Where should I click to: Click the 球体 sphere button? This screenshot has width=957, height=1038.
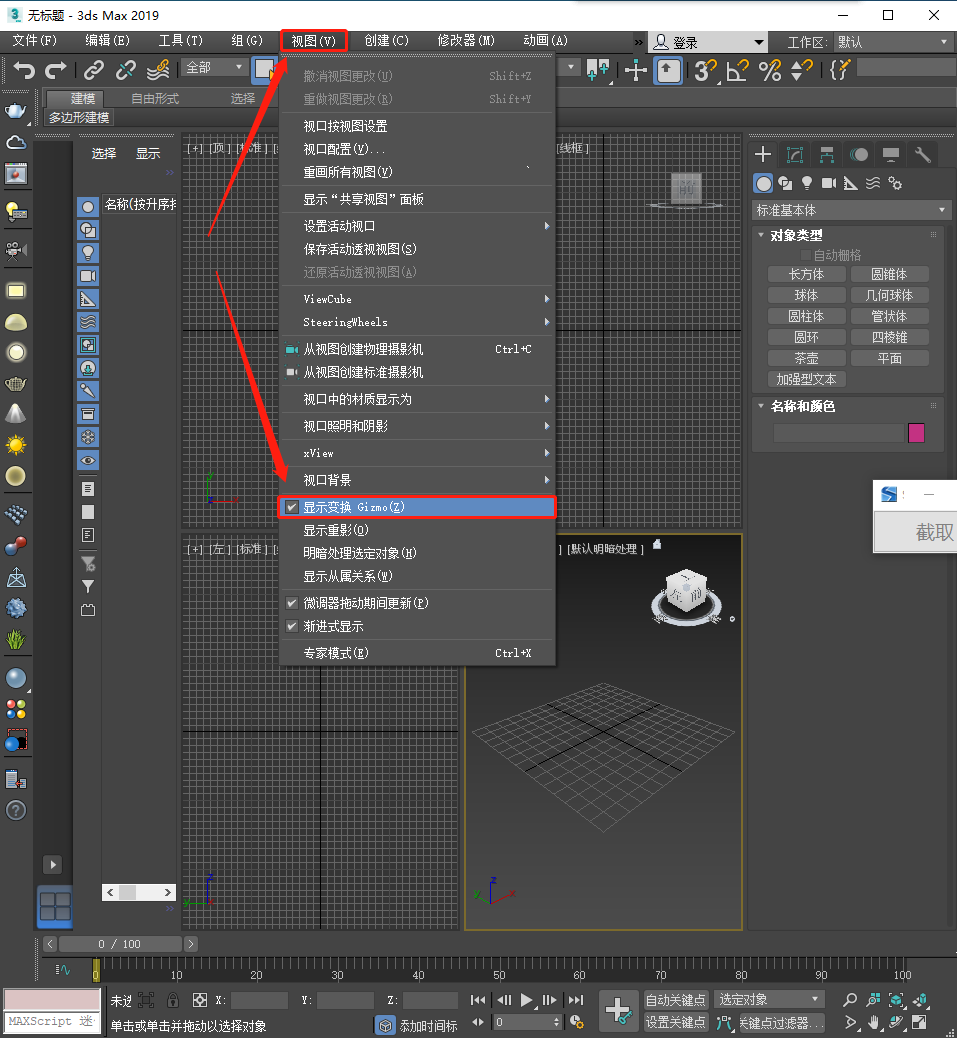pos(807,295)
